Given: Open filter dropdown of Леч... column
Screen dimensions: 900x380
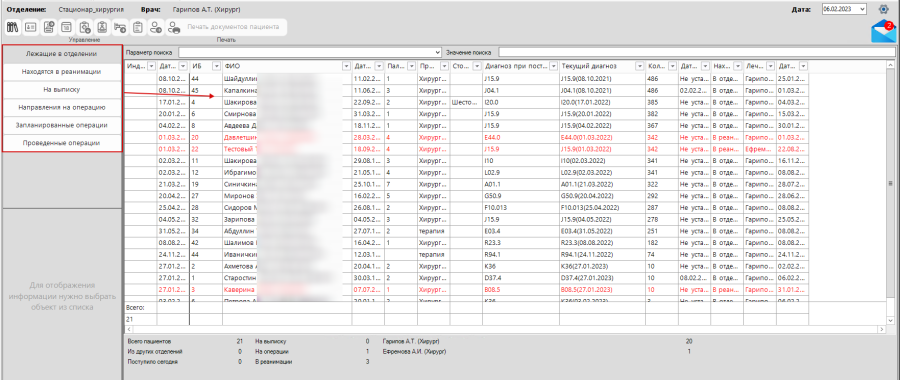Looking at the screenshot, I should pyautogui.click(x=770, y=66).
